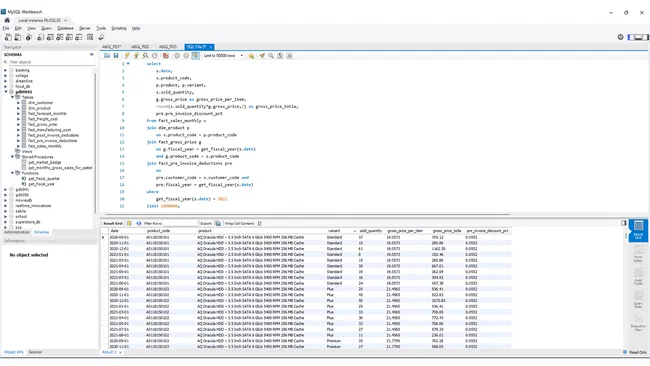This screenshot has width=650, height=366.
Task: Click create new table toolbar icon
Action: pos(50,37)
